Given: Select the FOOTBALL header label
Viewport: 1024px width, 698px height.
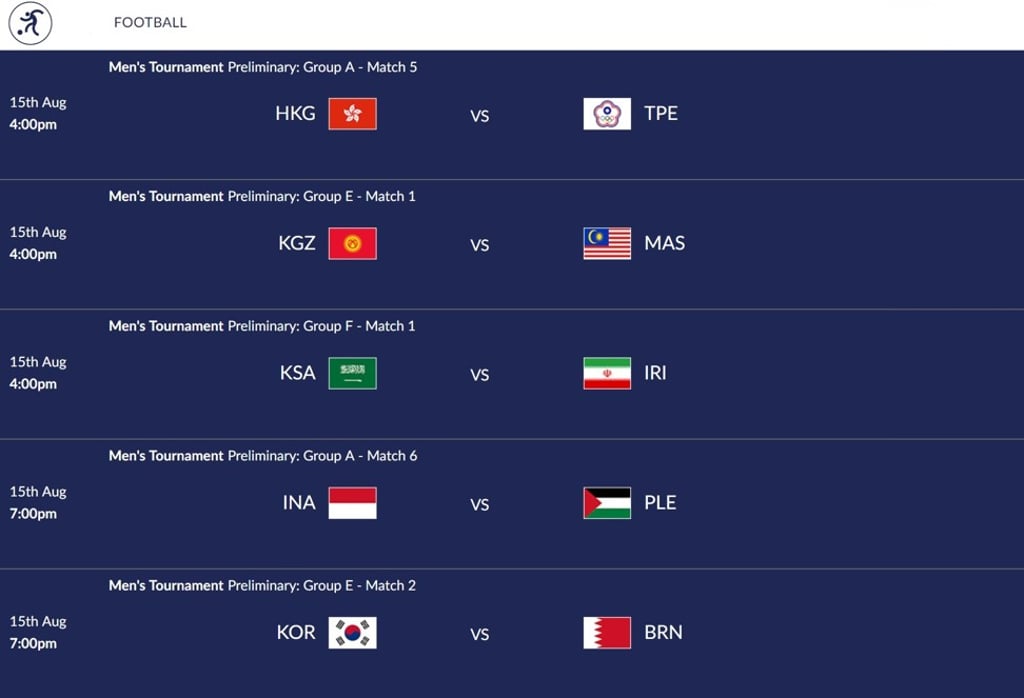Looking at the screenshot, I should tap(150, 22).
